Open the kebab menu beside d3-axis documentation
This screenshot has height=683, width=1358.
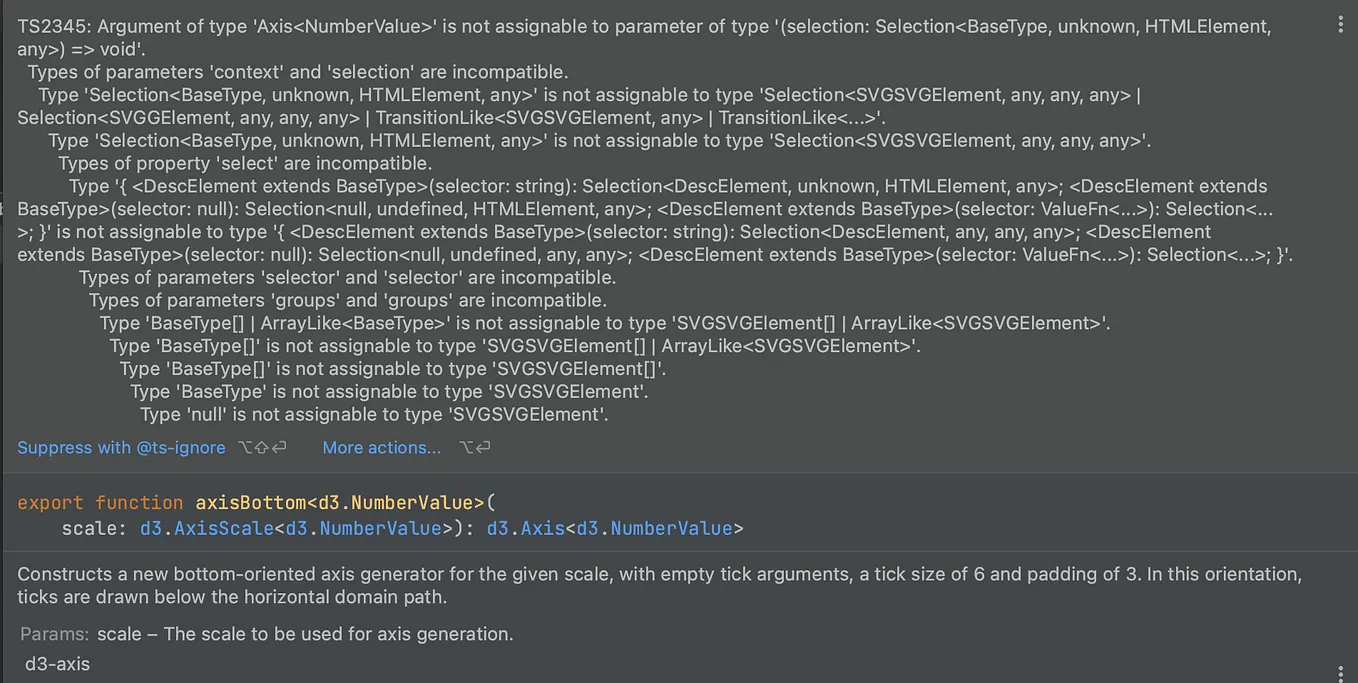(1341, 674)
